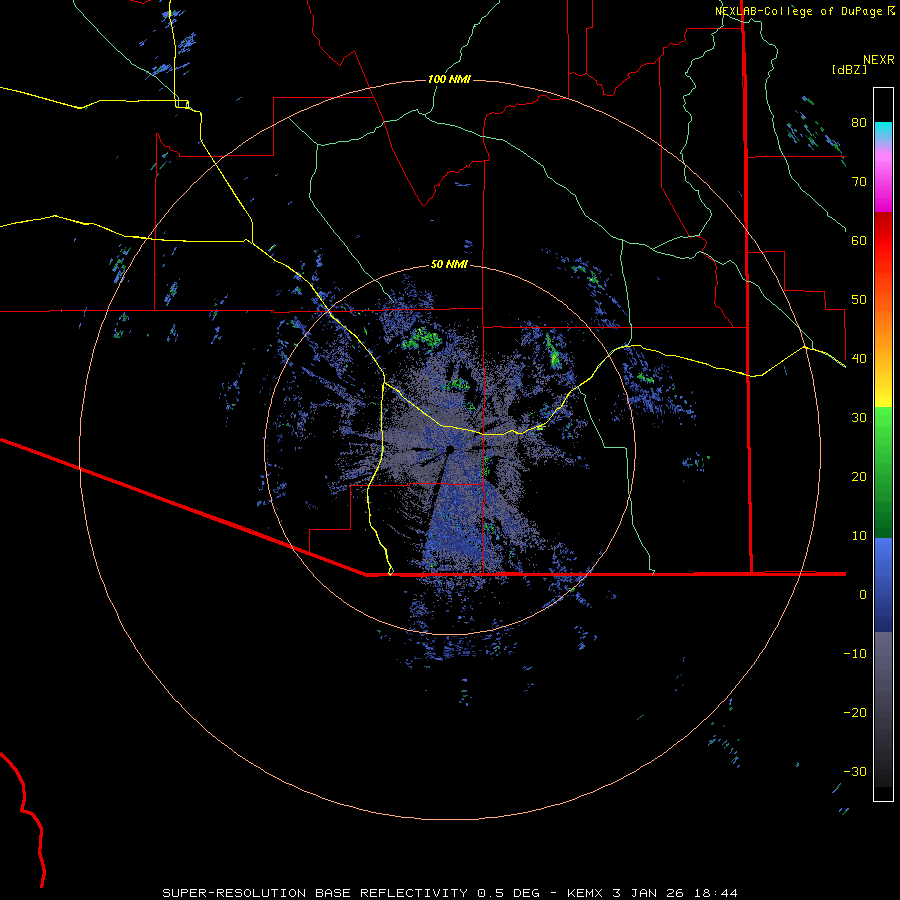Click the blue band of the color bar
Screen dimensions: 900x900
pyautogui.click(x=883, y=585)
